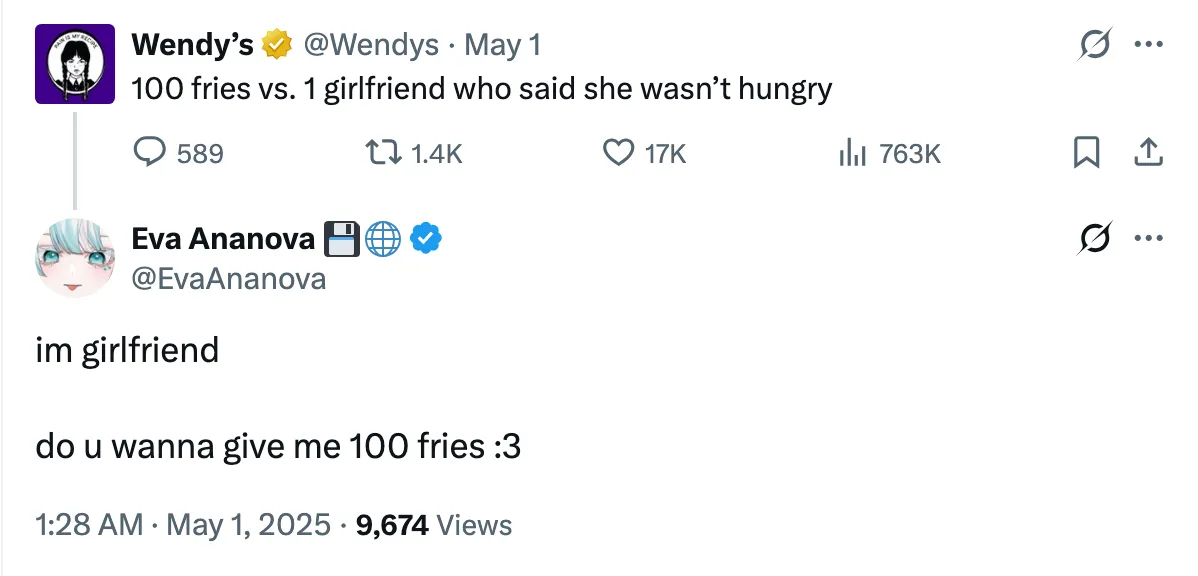
Task: Click the @EvaAnanova handle
Action: (x=228, y=278)
